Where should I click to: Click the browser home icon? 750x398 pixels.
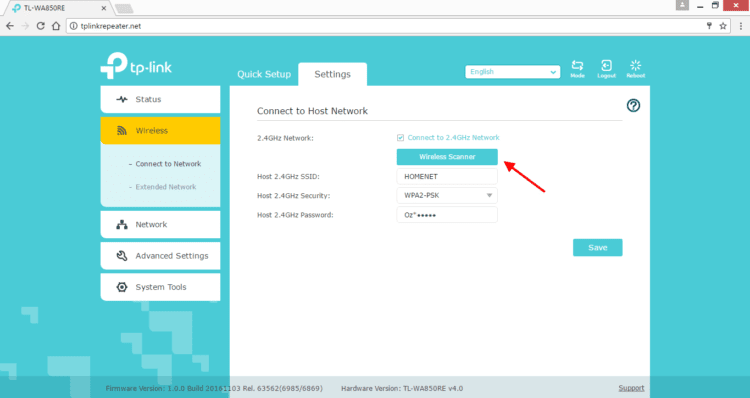pyautogui.click(x=56, y=26)
